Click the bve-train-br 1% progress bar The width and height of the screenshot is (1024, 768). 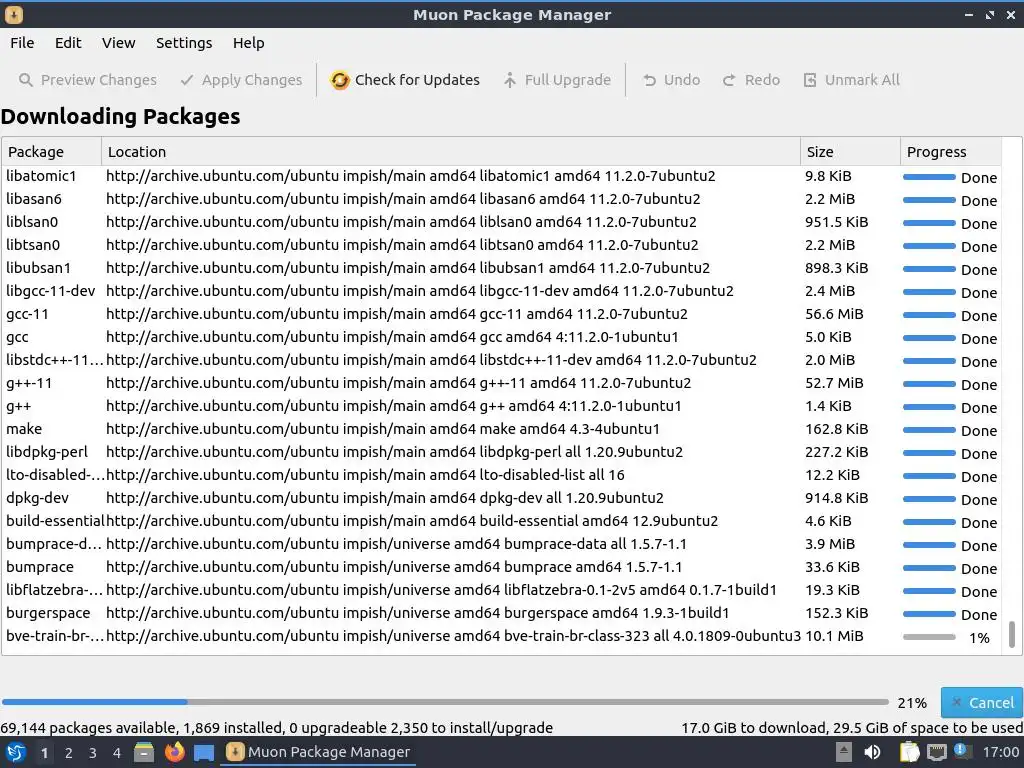(x=929, y=637)
